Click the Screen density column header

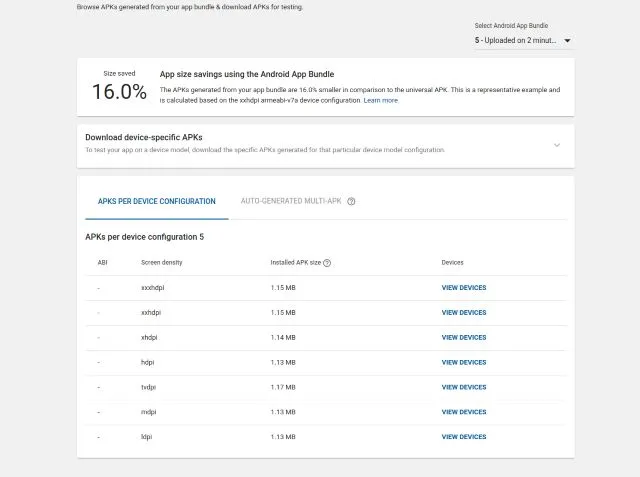click(162, 263)
